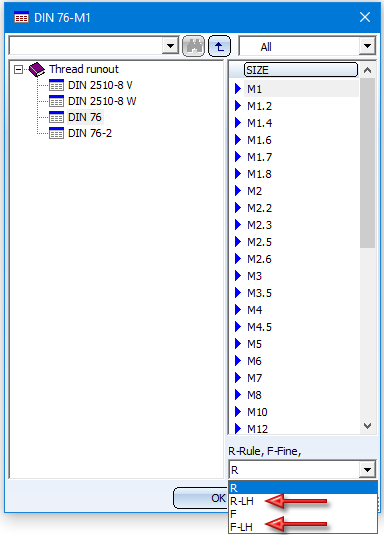Screen dimensions: 384x538
Task: Click the up-level arrow button
Action: pyautogui.click(x=219, y=46)
